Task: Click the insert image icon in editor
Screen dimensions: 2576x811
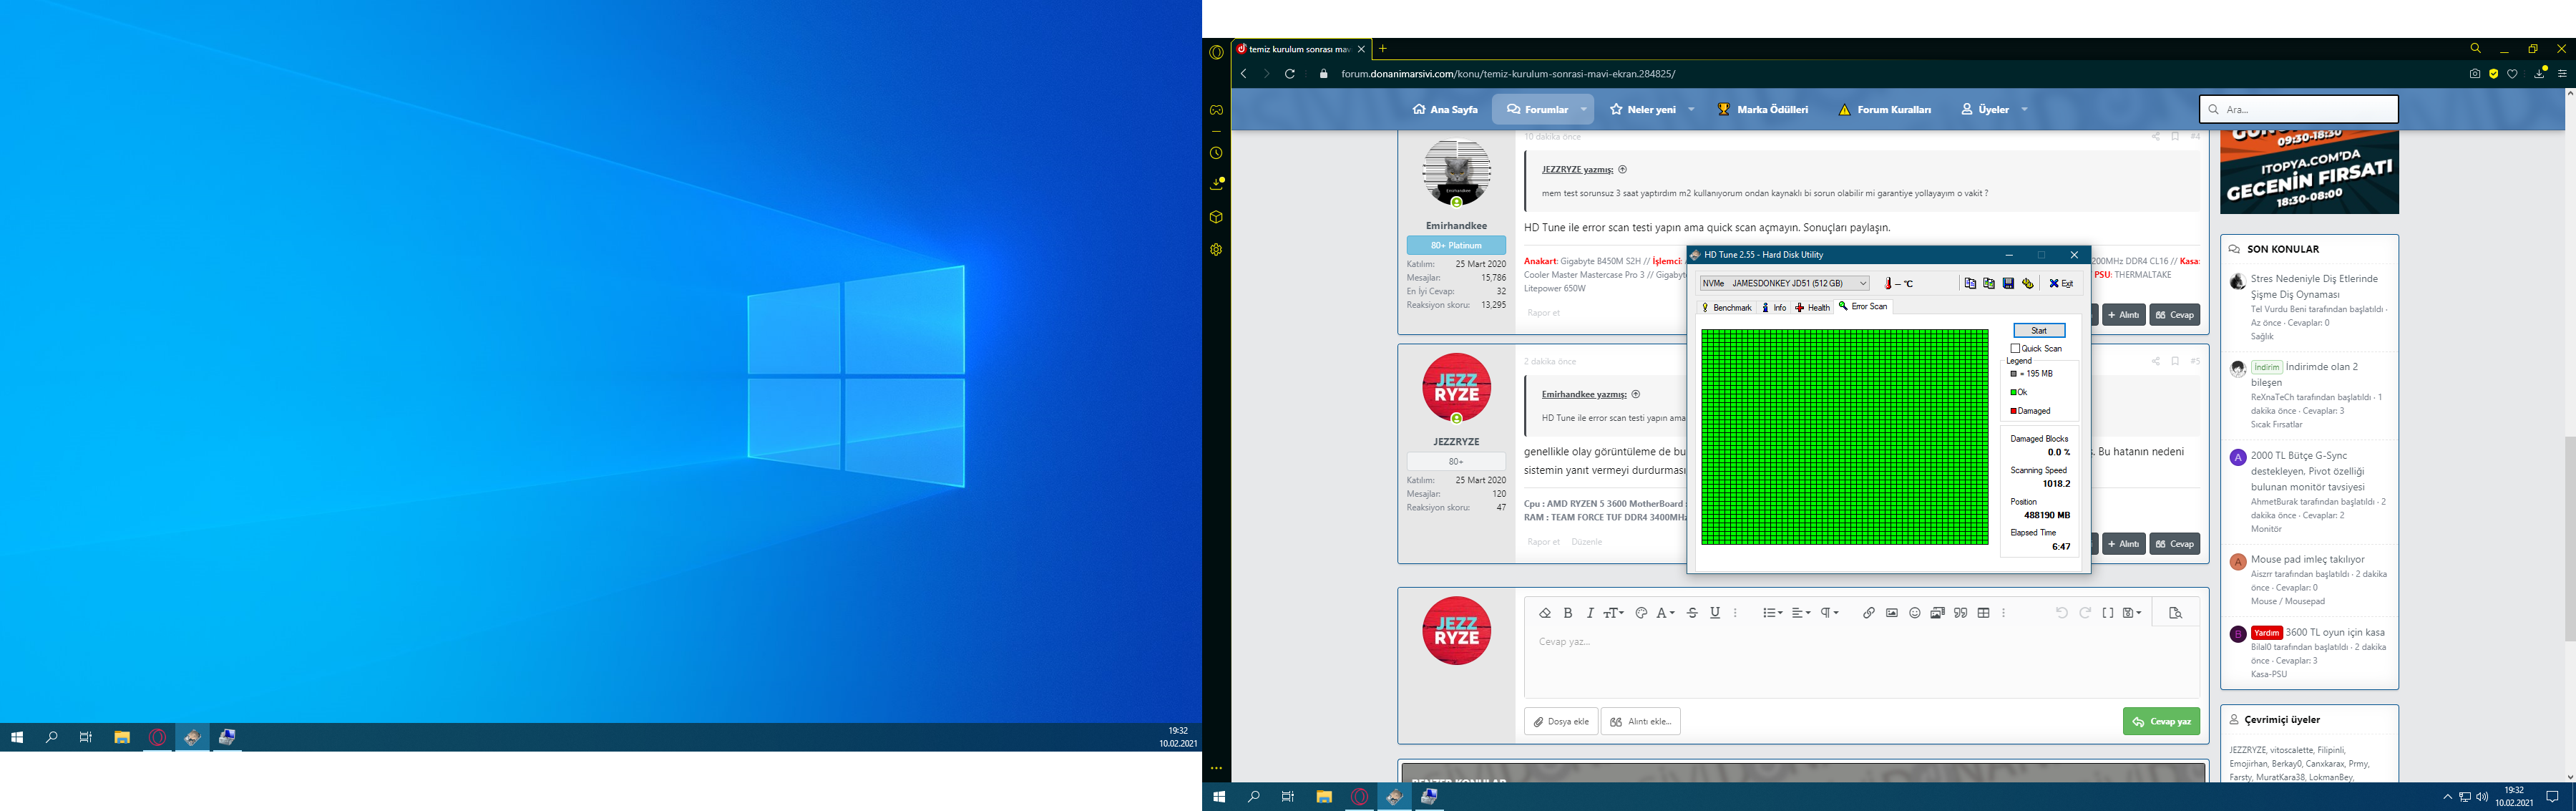Action: click(x=1891, y=613)
